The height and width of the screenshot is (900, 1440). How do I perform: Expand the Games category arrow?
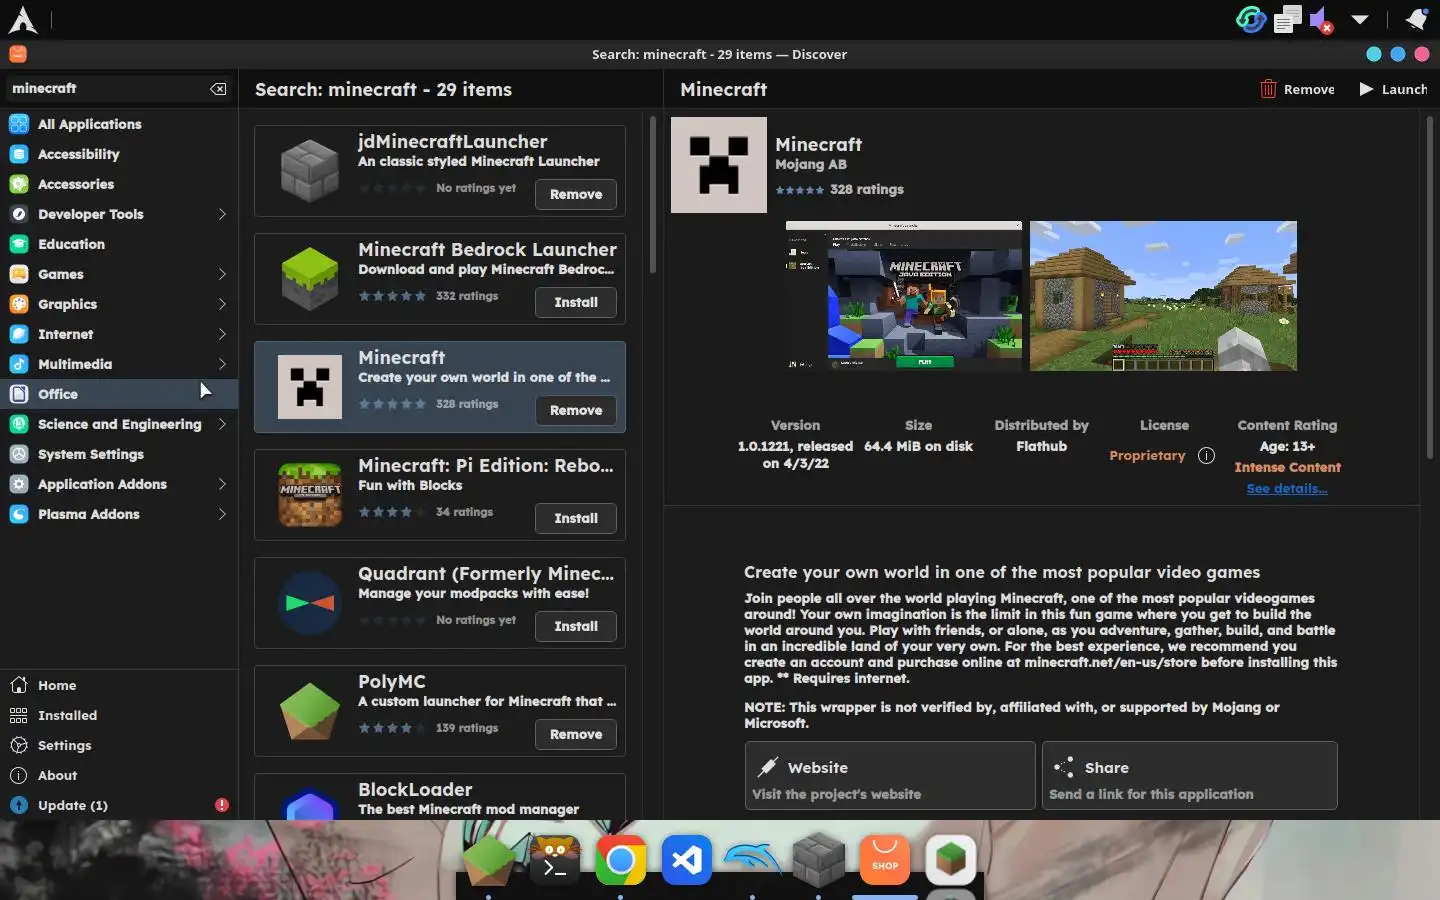pos(222,274)
